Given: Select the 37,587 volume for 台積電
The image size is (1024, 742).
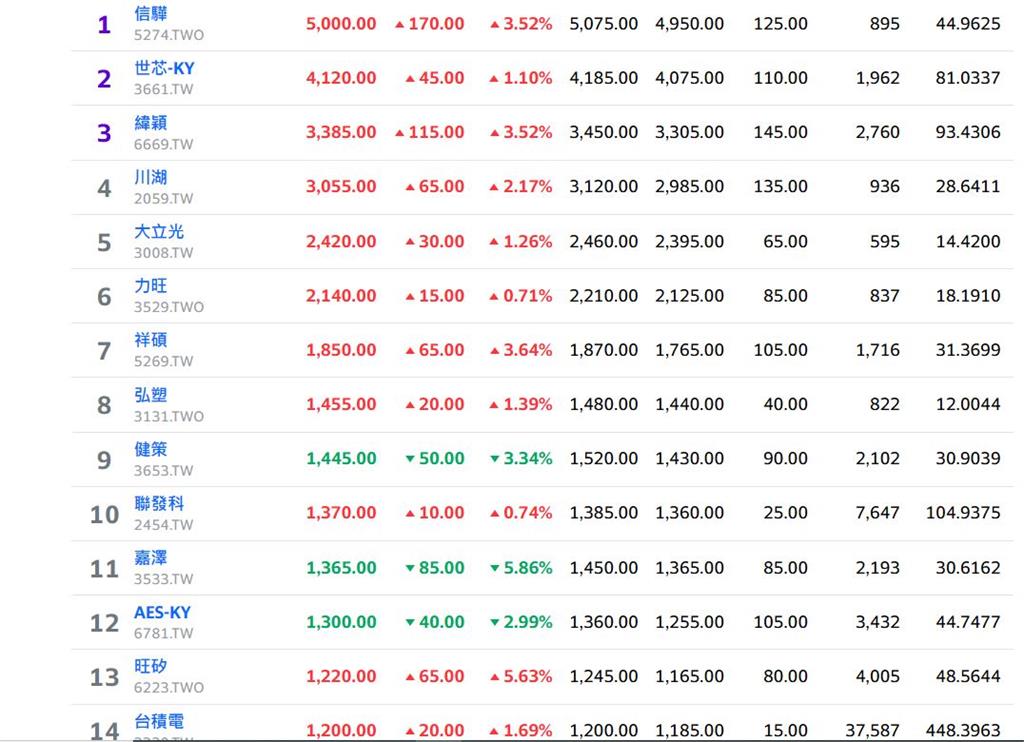Looking at the screenshot, I should [872, 730].
